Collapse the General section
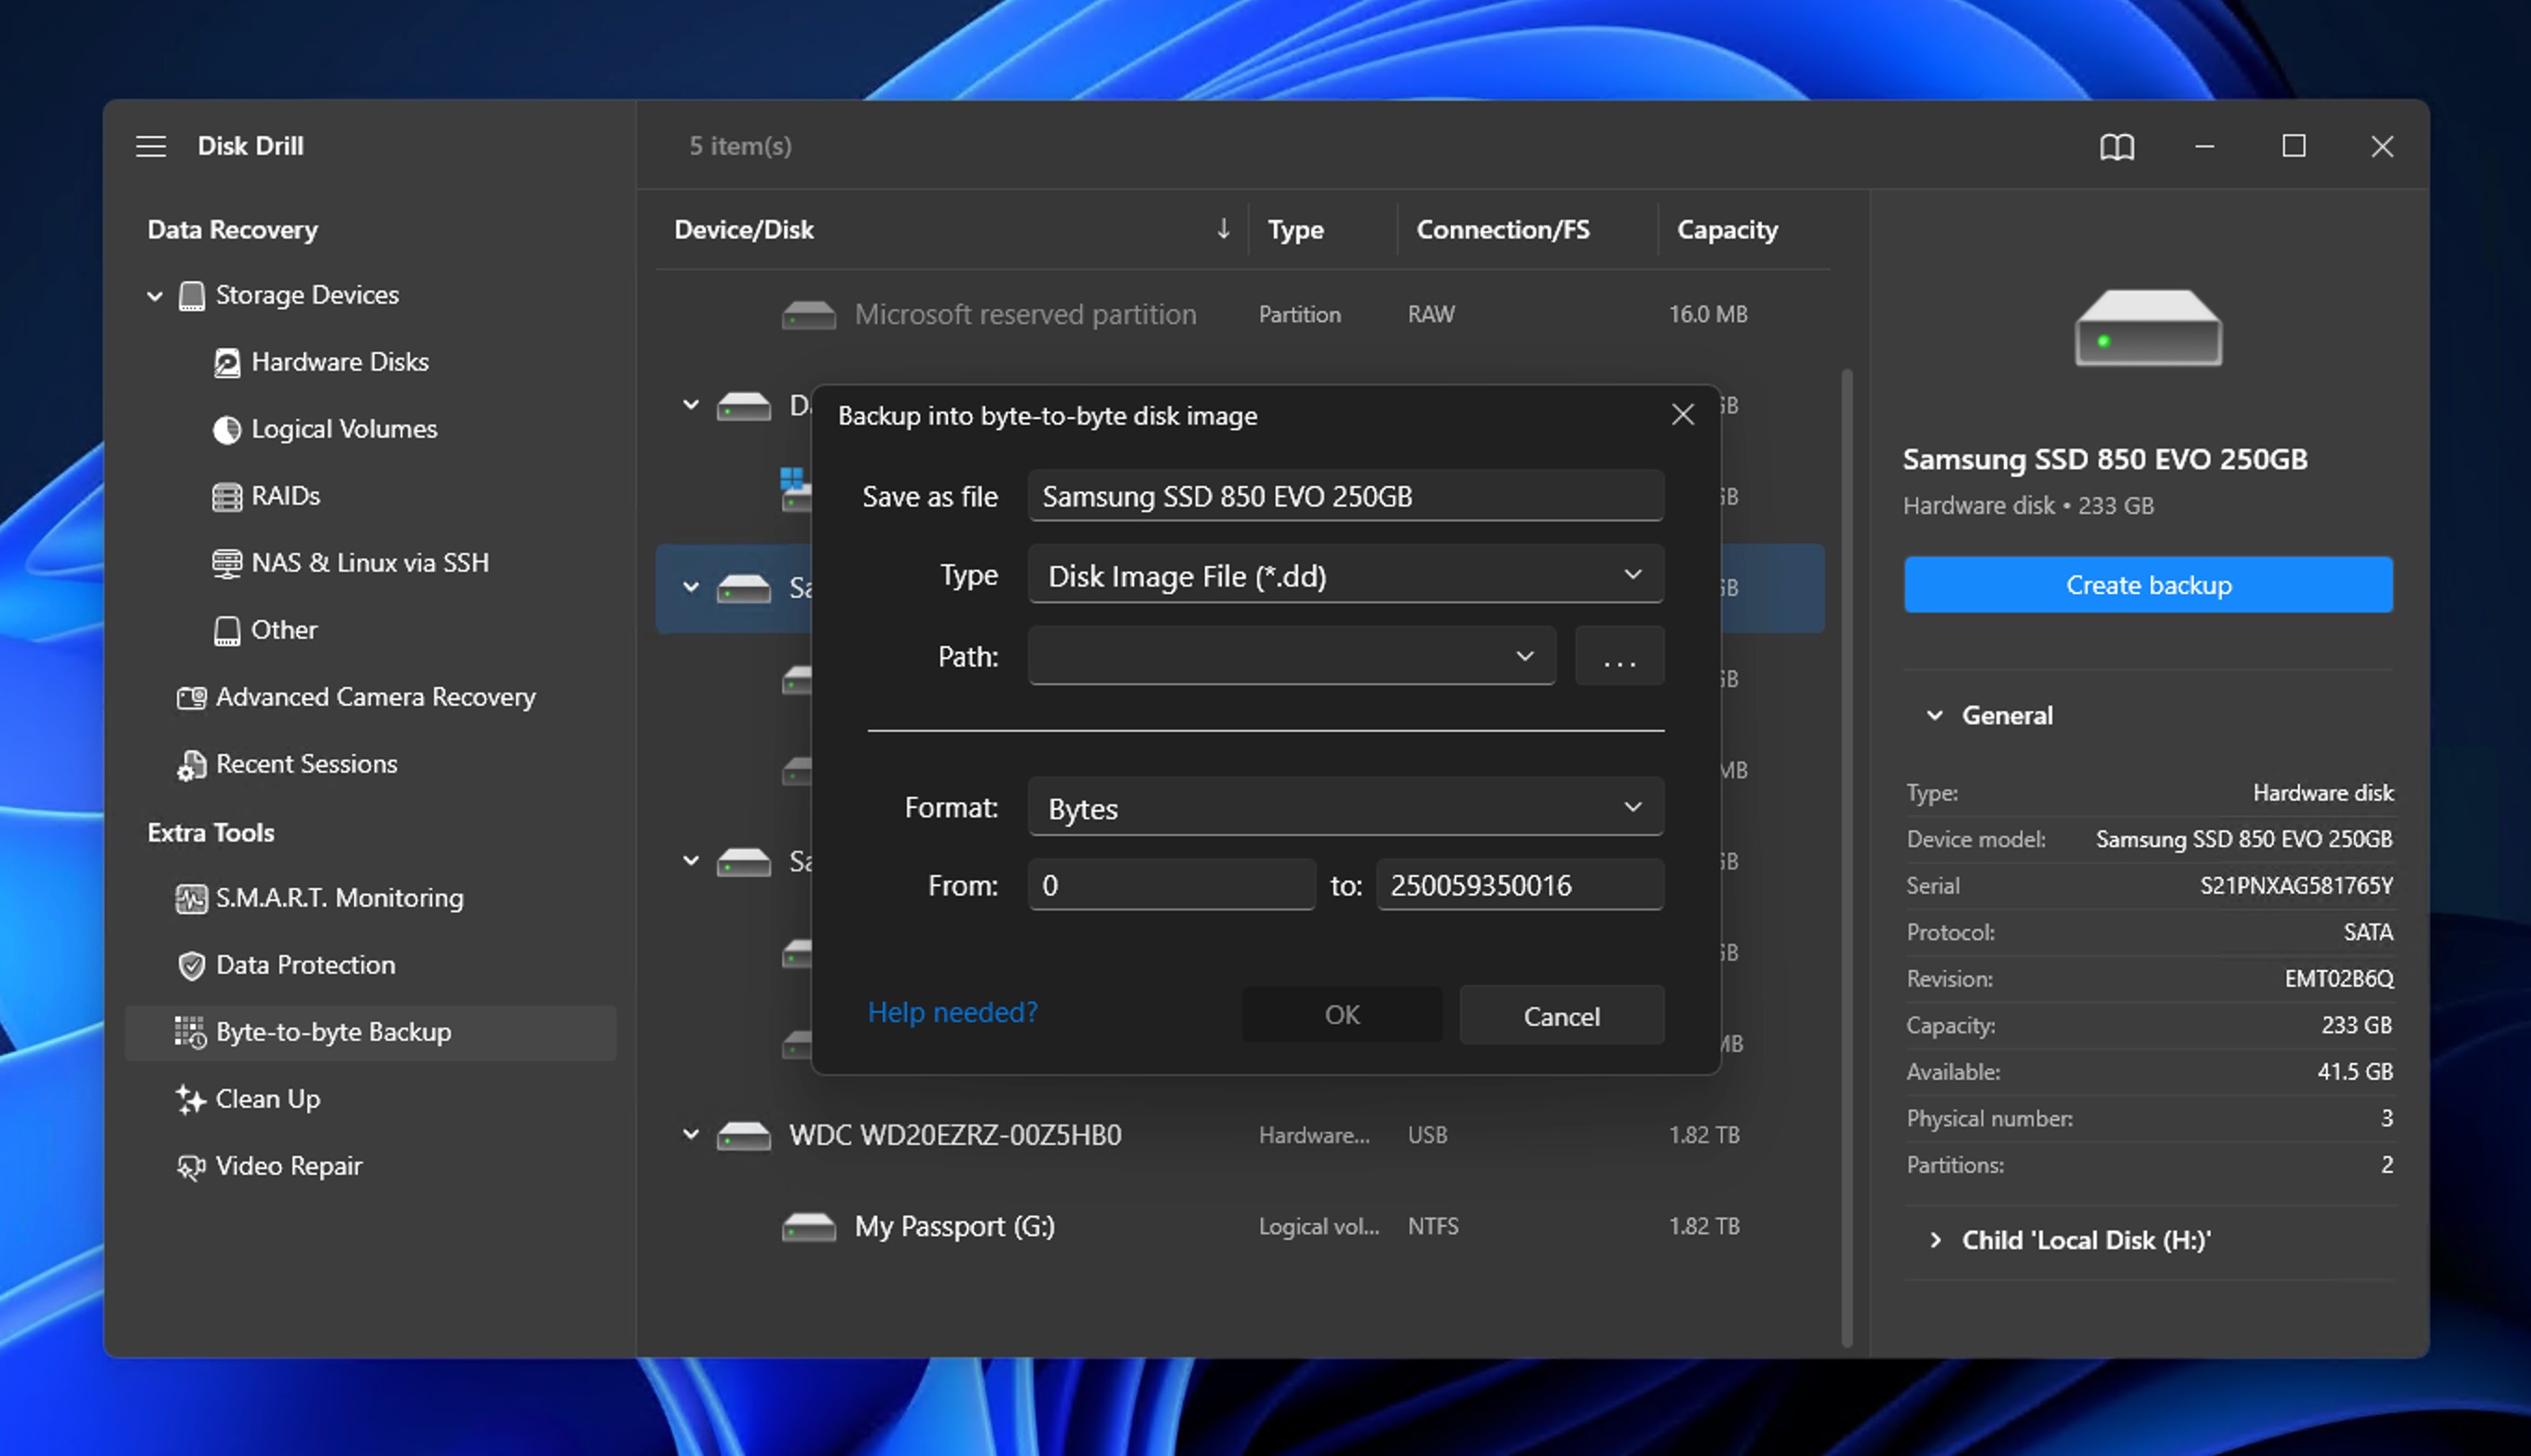This screenshot has width=2531, height=1456. tap(1934, 716)
